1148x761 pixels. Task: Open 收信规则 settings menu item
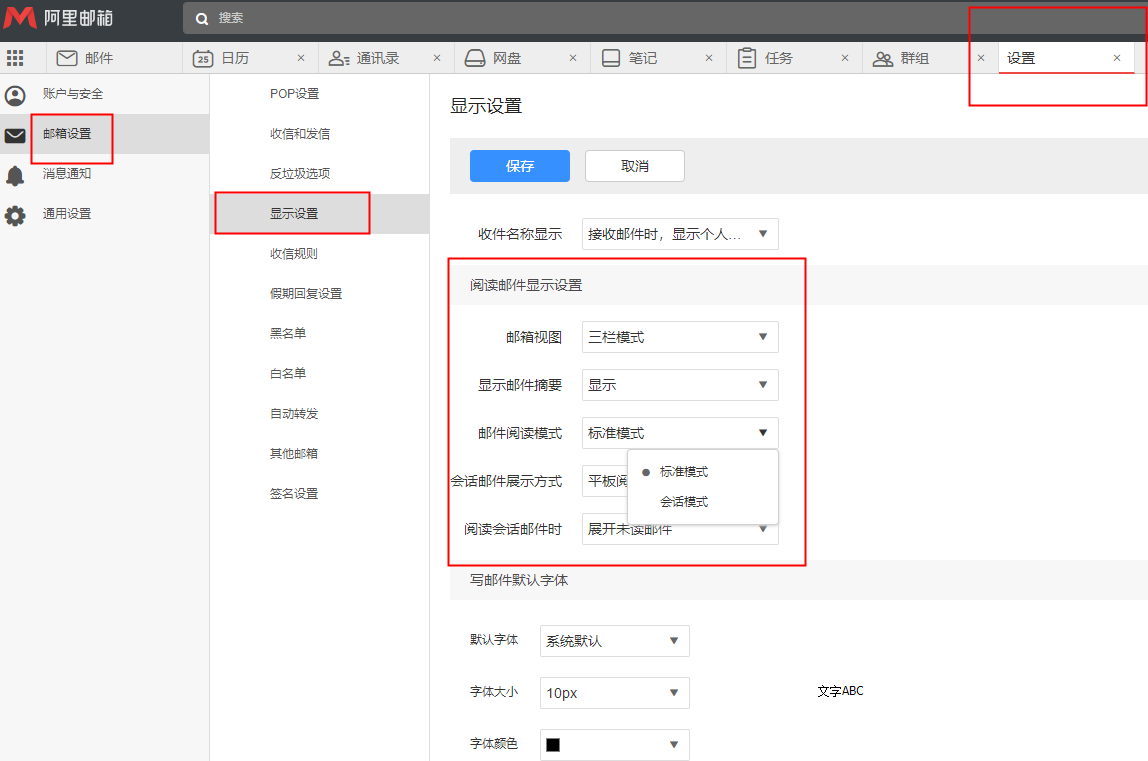pyautogui.click(x=294, y=254)
